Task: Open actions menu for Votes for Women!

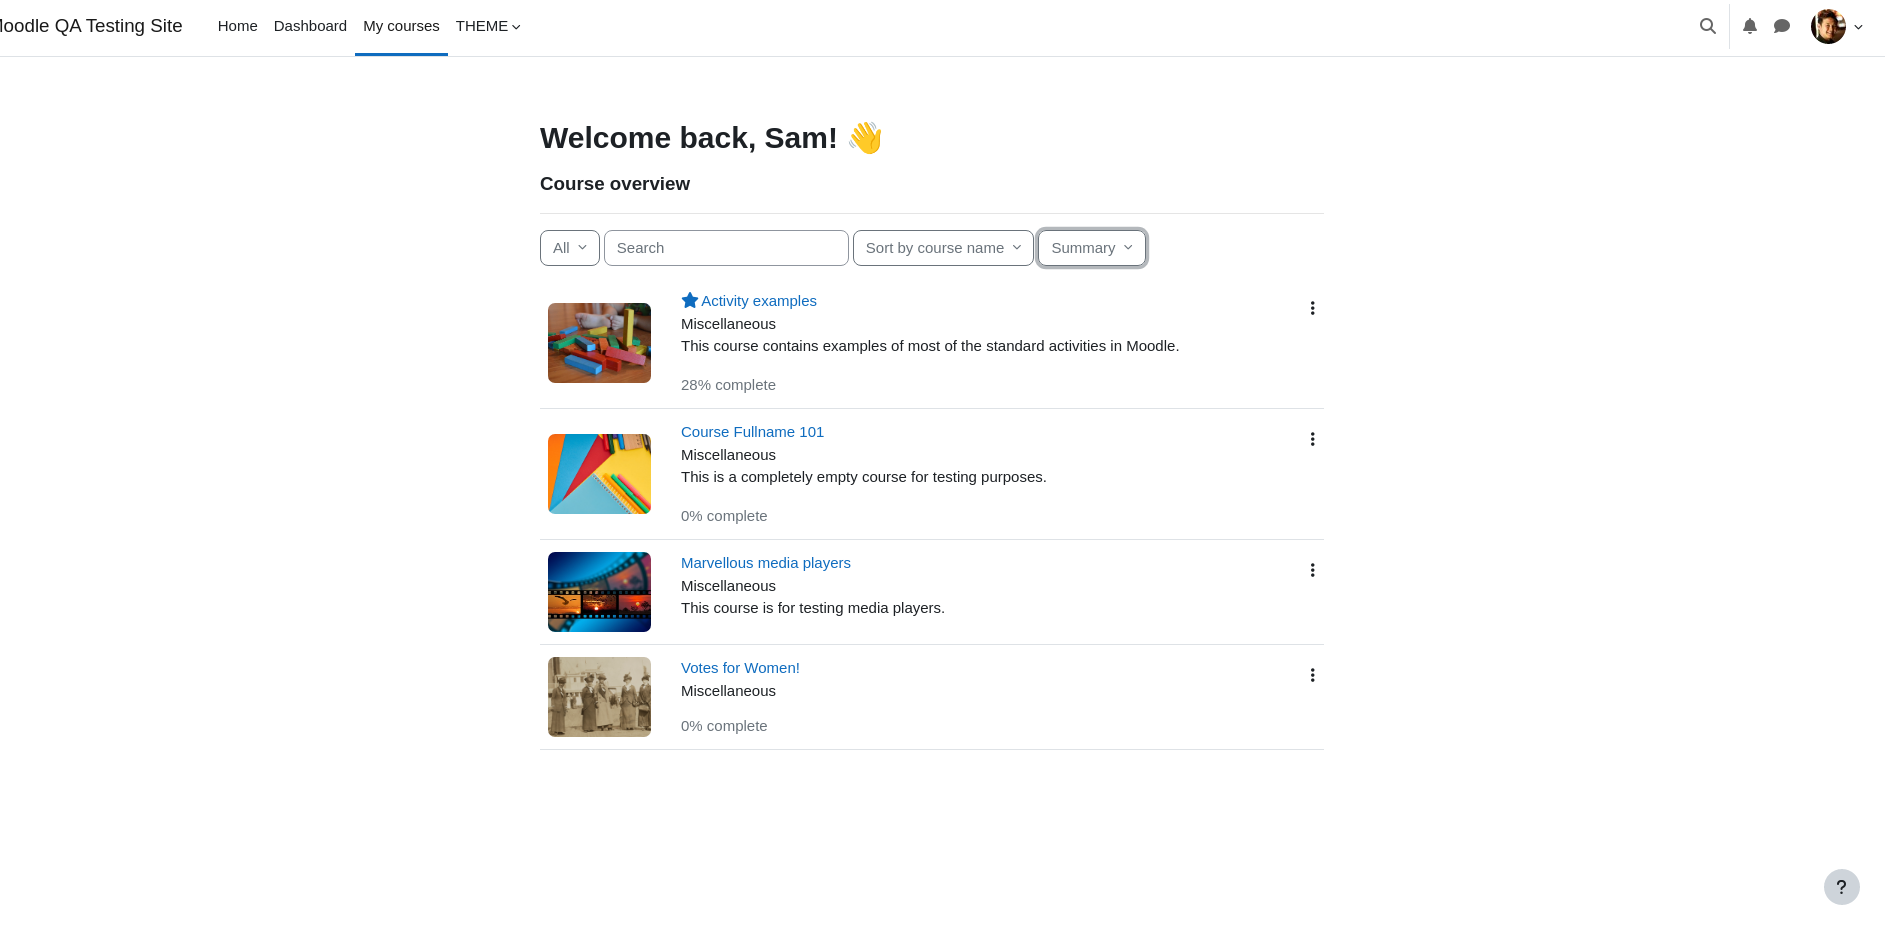Action: [1312, 675]
